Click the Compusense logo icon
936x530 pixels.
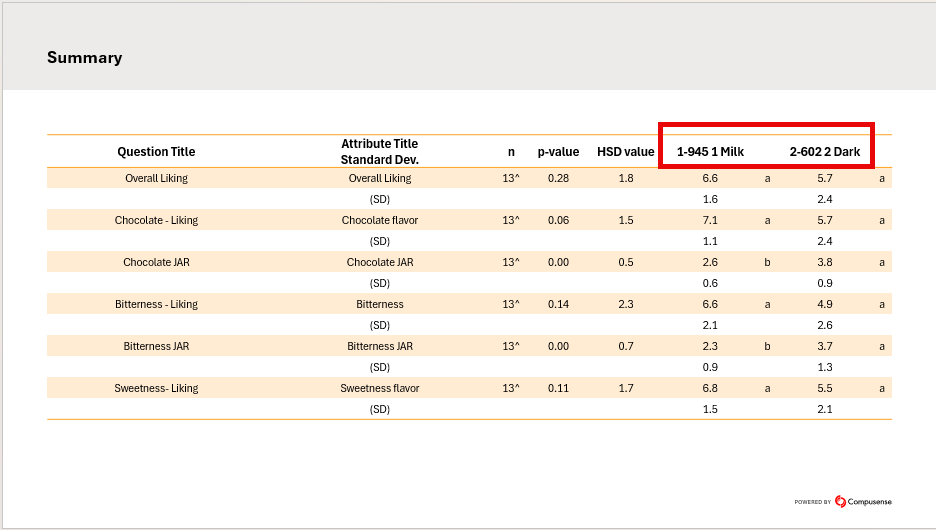[x=840, y=501]
